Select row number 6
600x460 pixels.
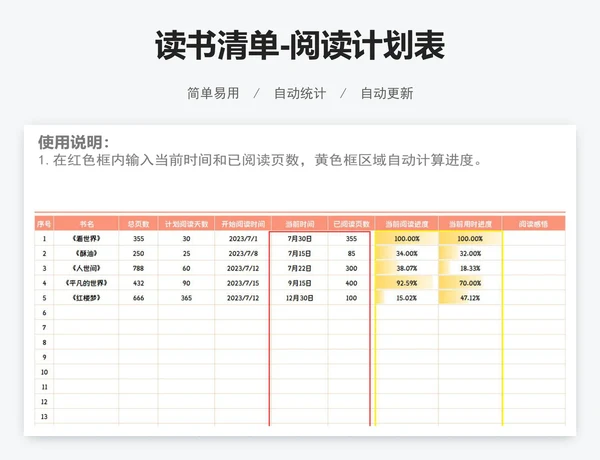[44, 313]
